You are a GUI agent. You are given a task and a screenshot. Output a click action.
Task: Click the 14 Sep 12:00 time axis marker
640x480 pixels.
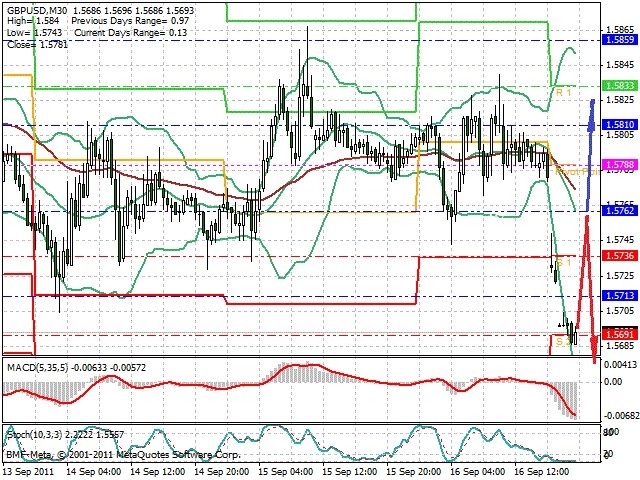pos(158,472)
